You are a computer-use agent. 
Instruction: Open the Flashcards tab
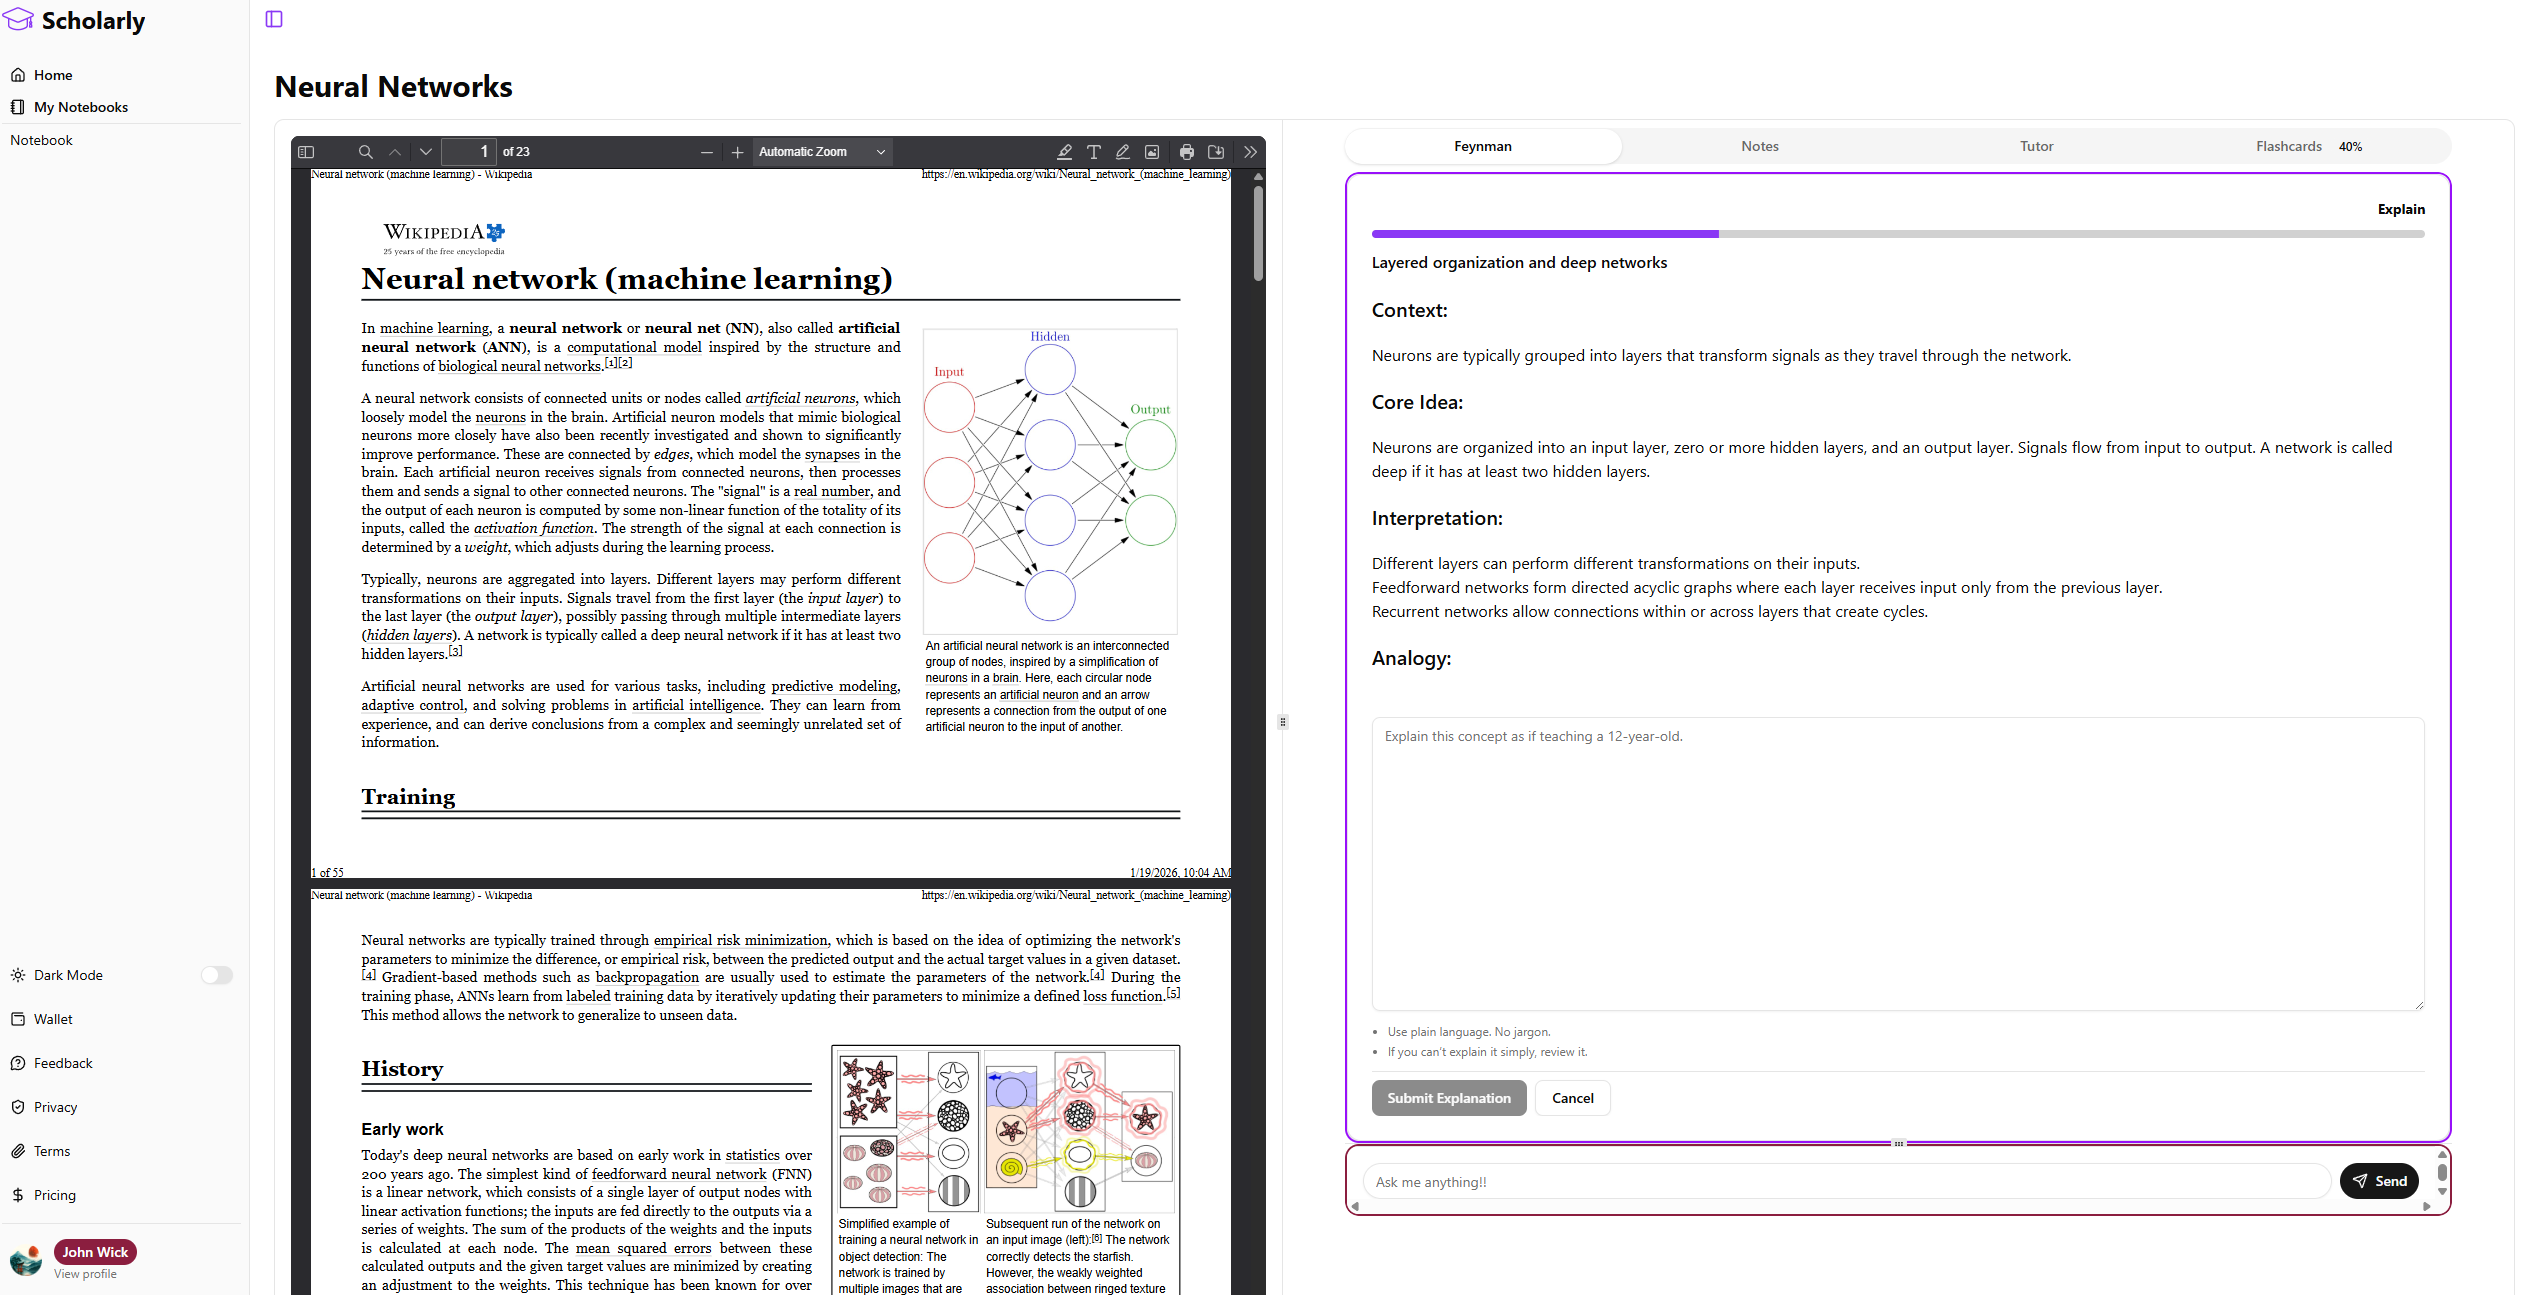point(2288,146)
